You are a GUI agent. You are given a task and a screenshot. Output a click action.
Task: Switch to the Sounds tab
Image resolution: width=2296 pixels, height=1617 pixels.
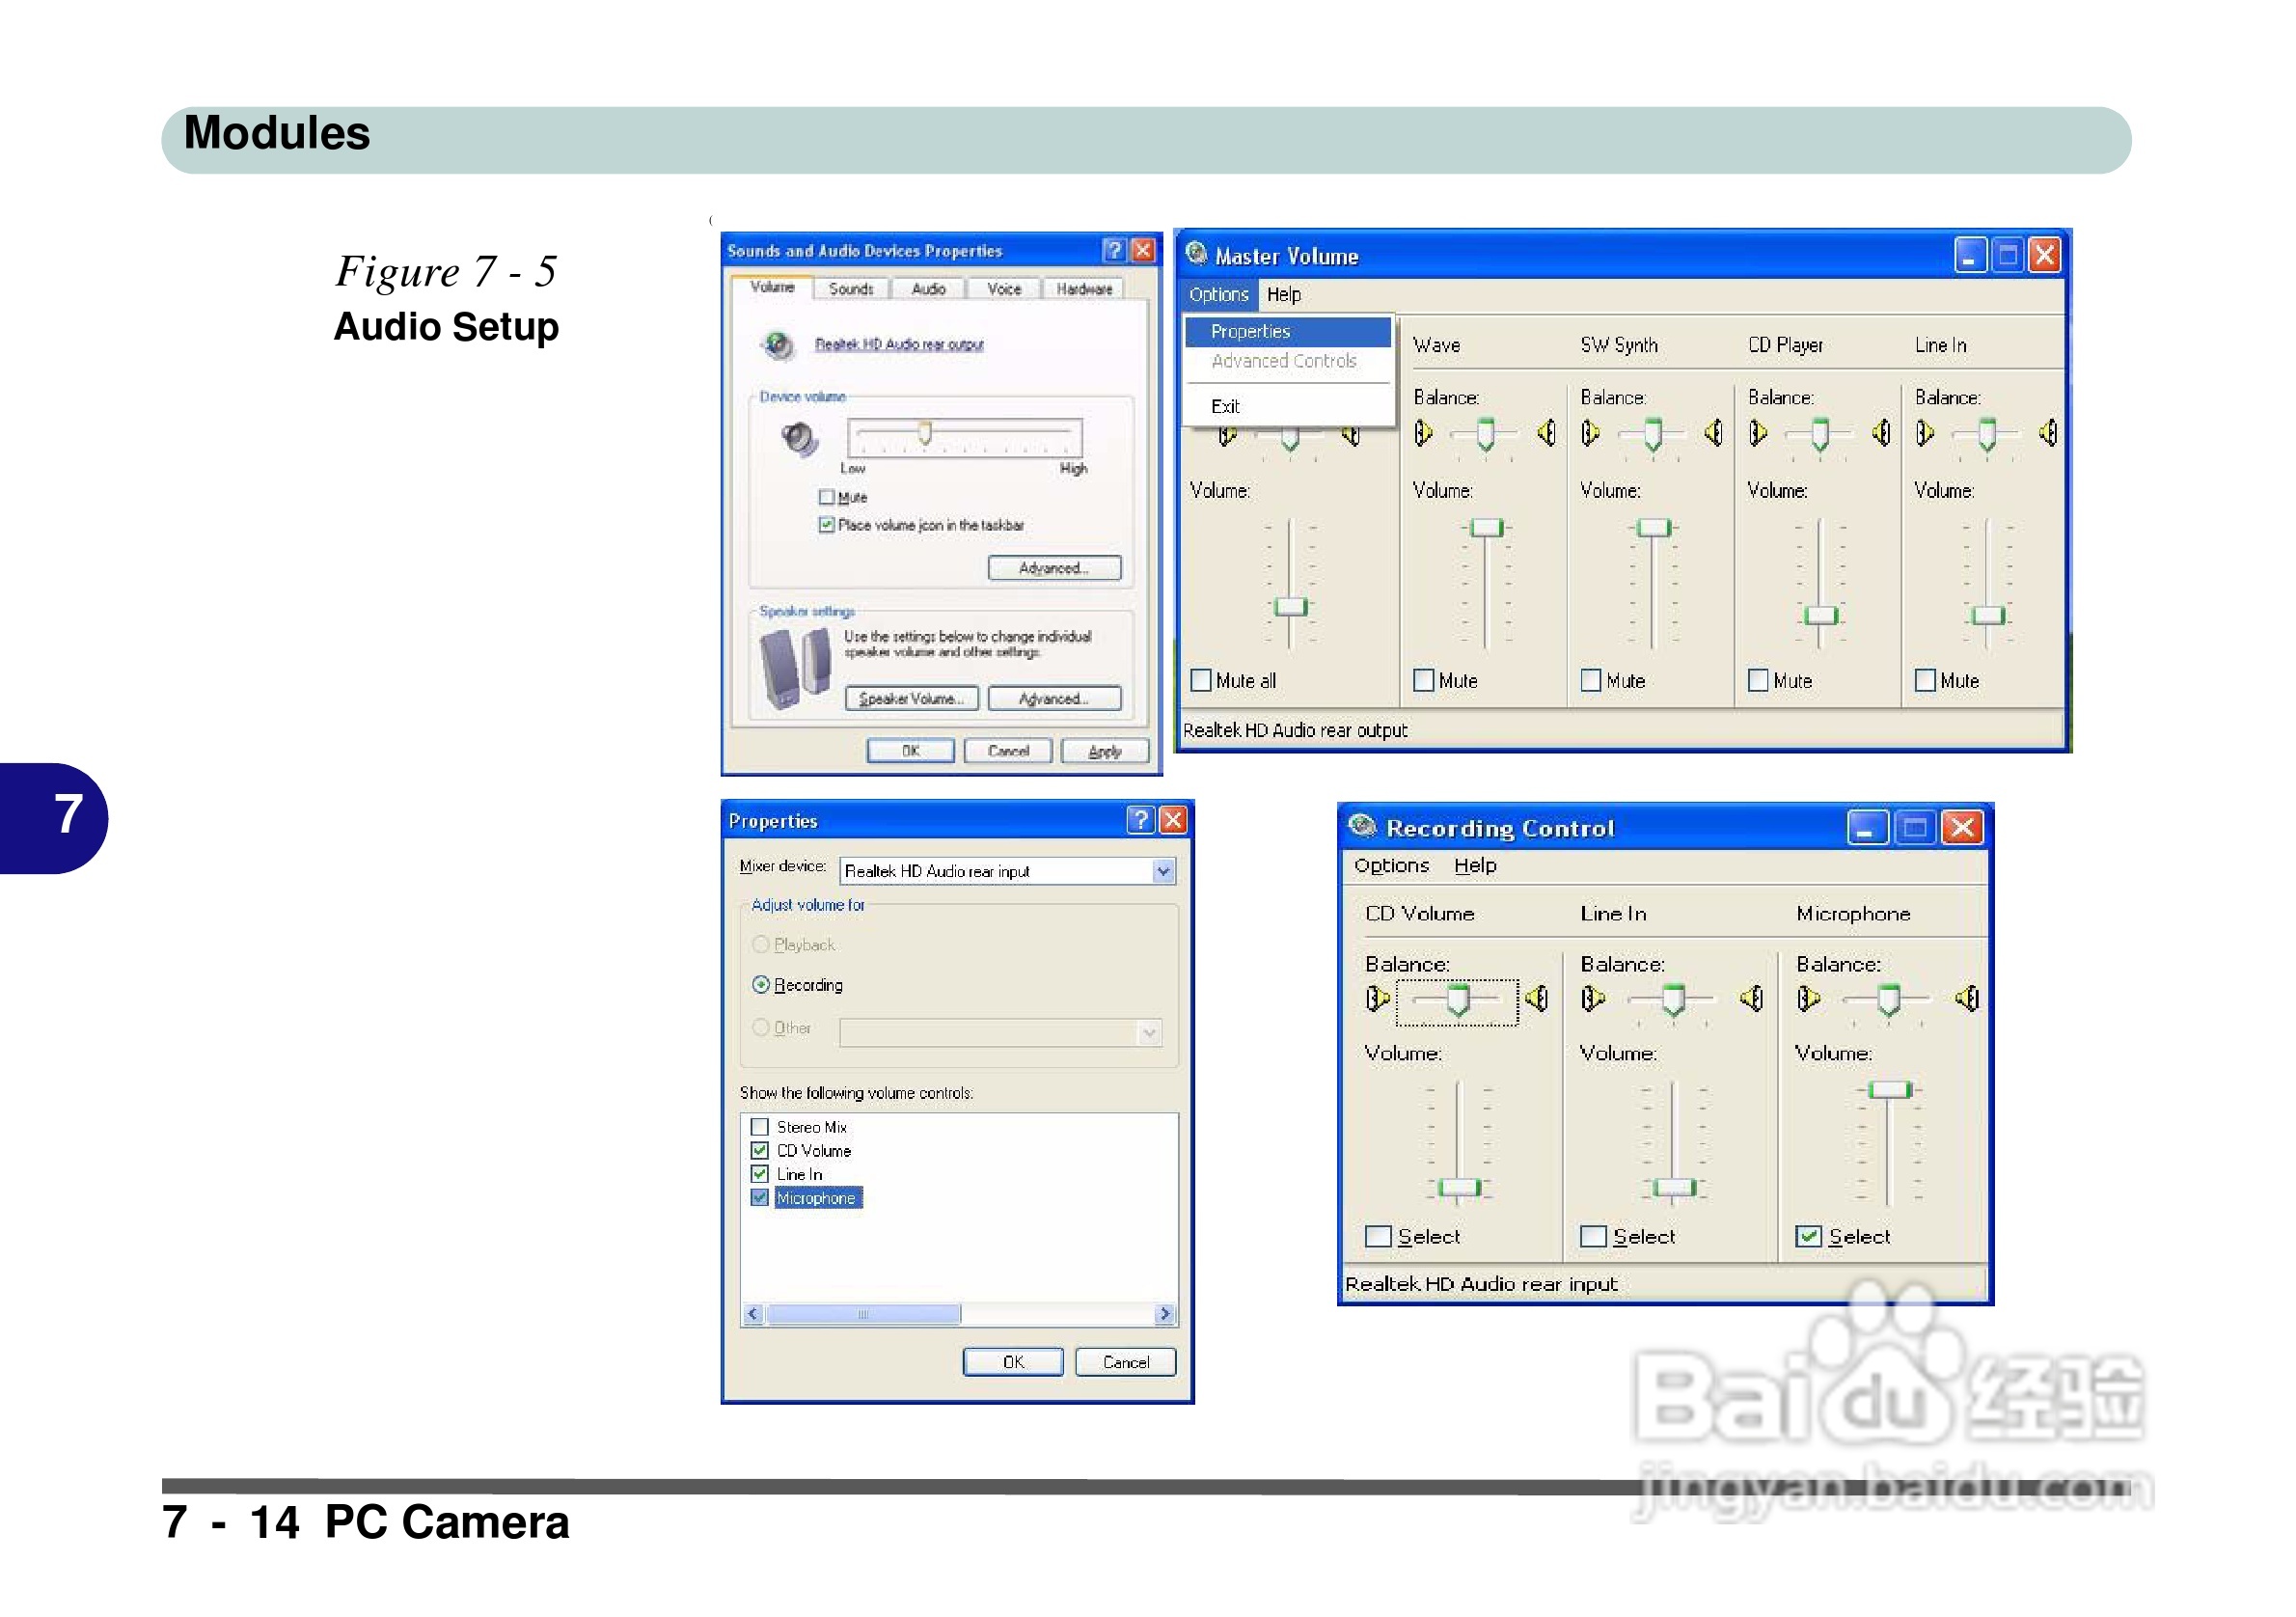pos(851,289)
